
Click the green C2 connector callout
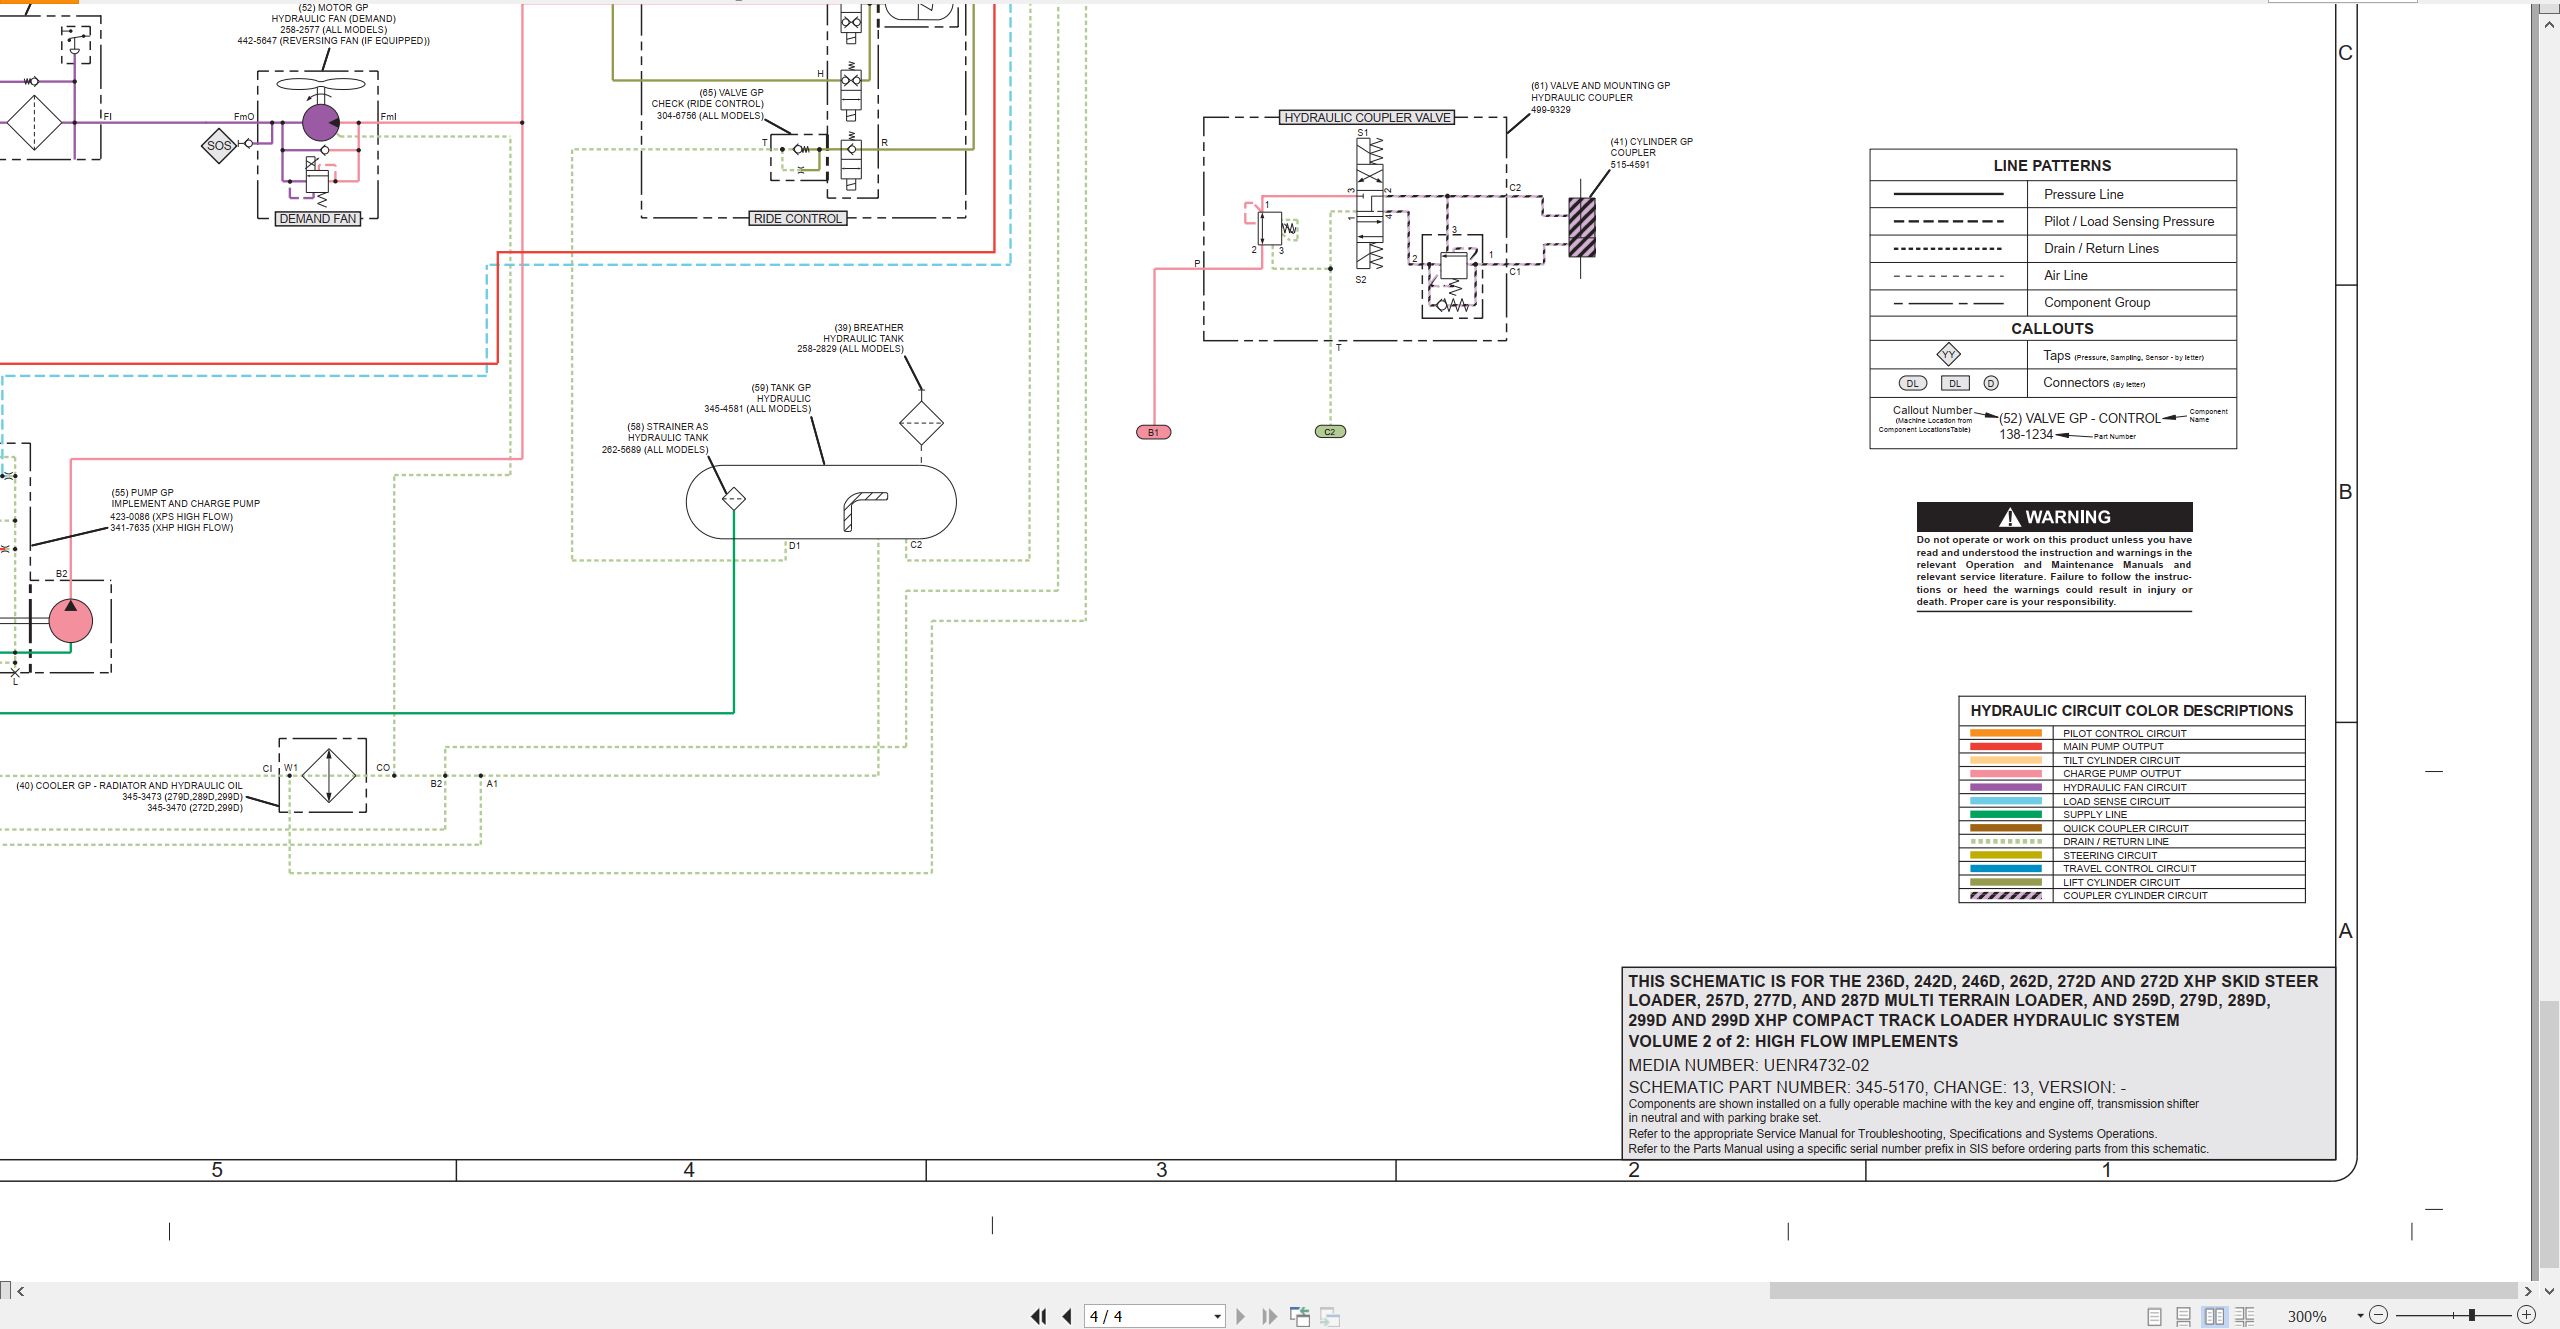1329,432
